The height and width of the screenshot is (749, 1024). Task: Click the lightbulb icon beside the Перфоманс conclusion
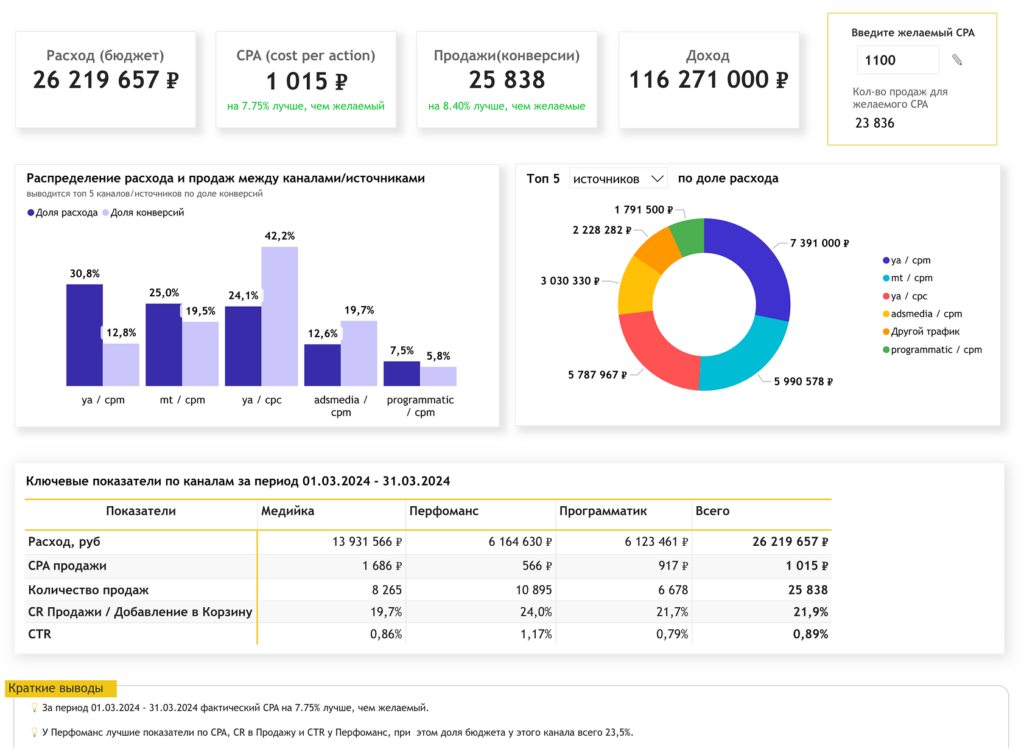click(x=34, y=731)
